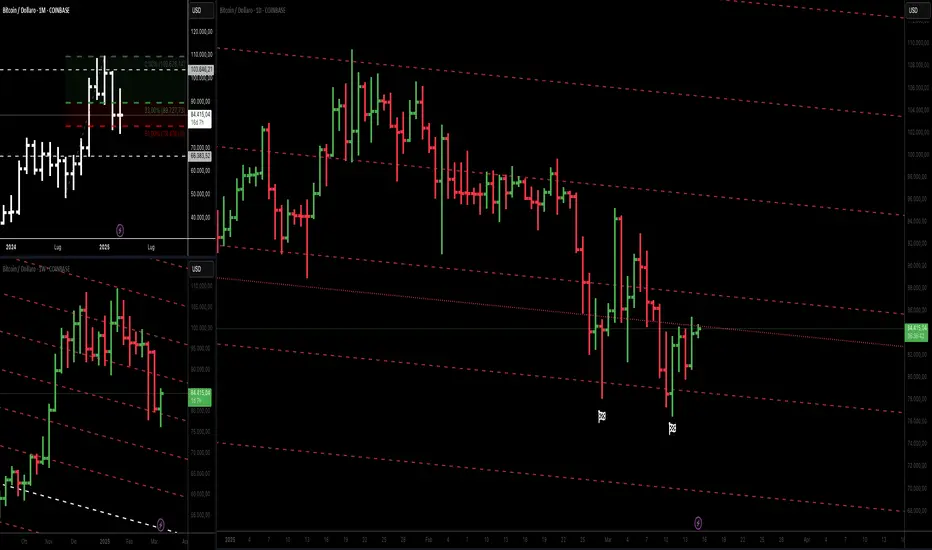Click the purple lightning event icon on the daily chart

click(x=698, y=523)
